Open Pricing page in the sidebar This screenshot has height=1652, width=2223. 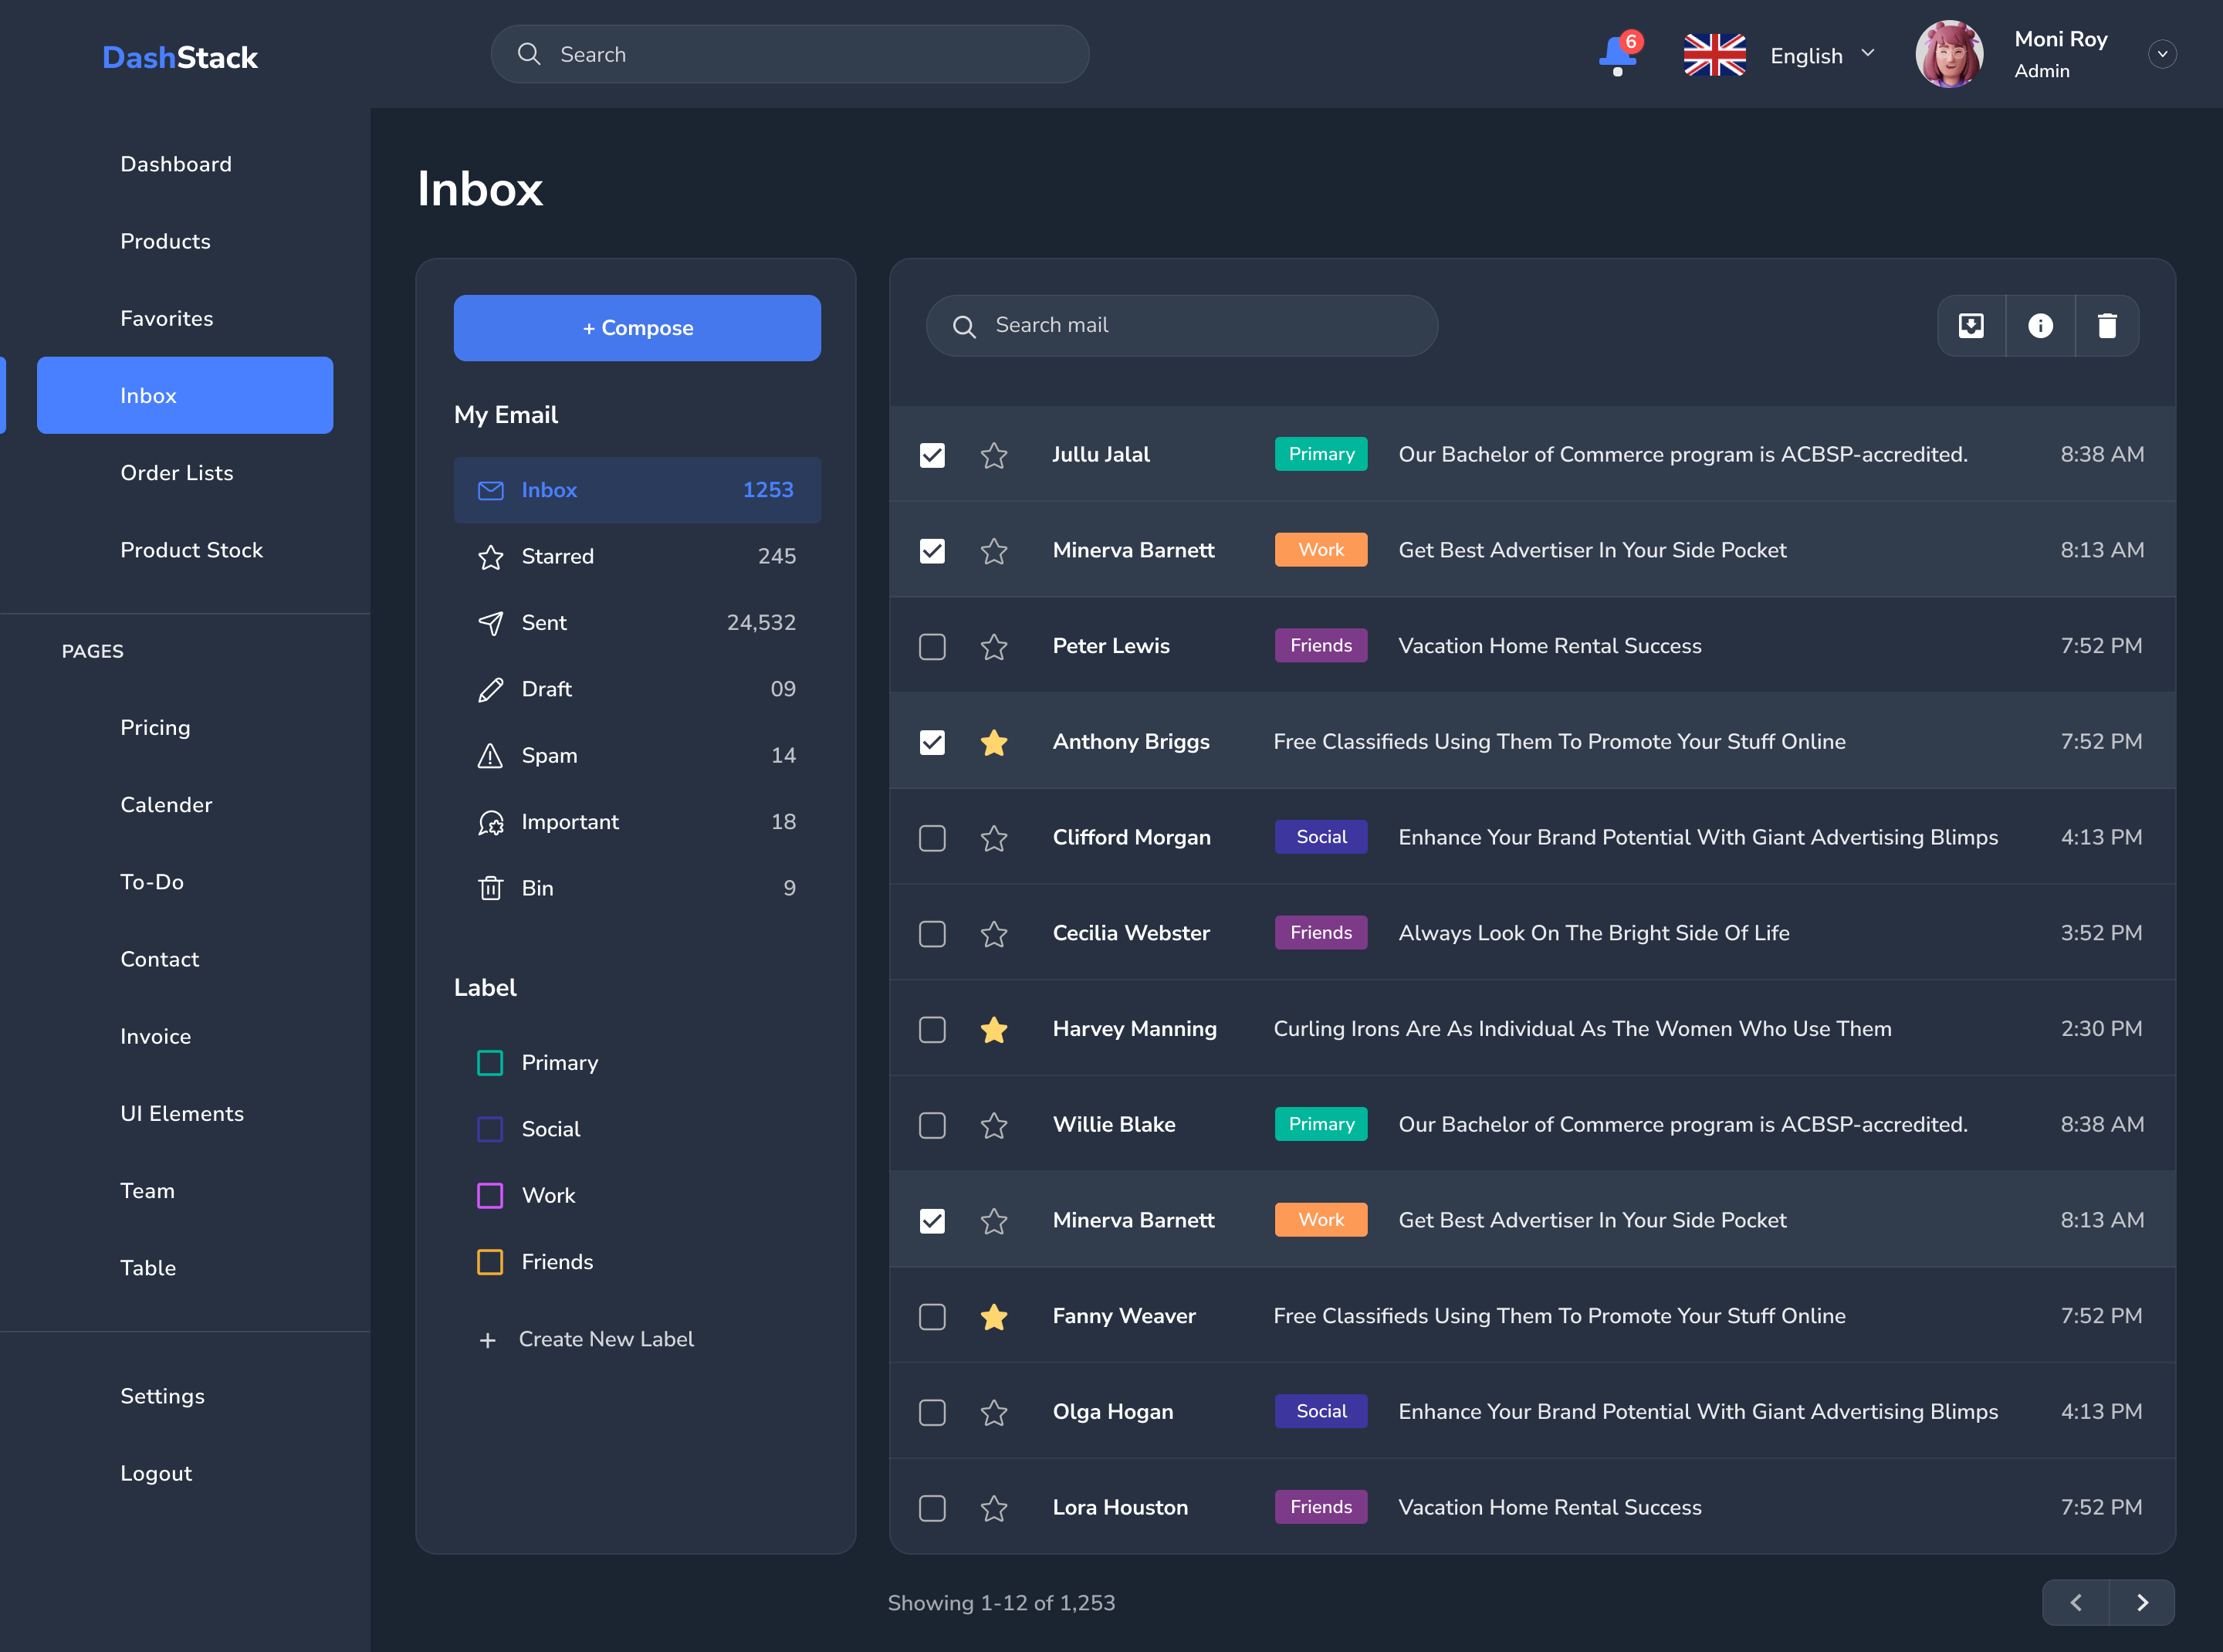tap(155, 728)
